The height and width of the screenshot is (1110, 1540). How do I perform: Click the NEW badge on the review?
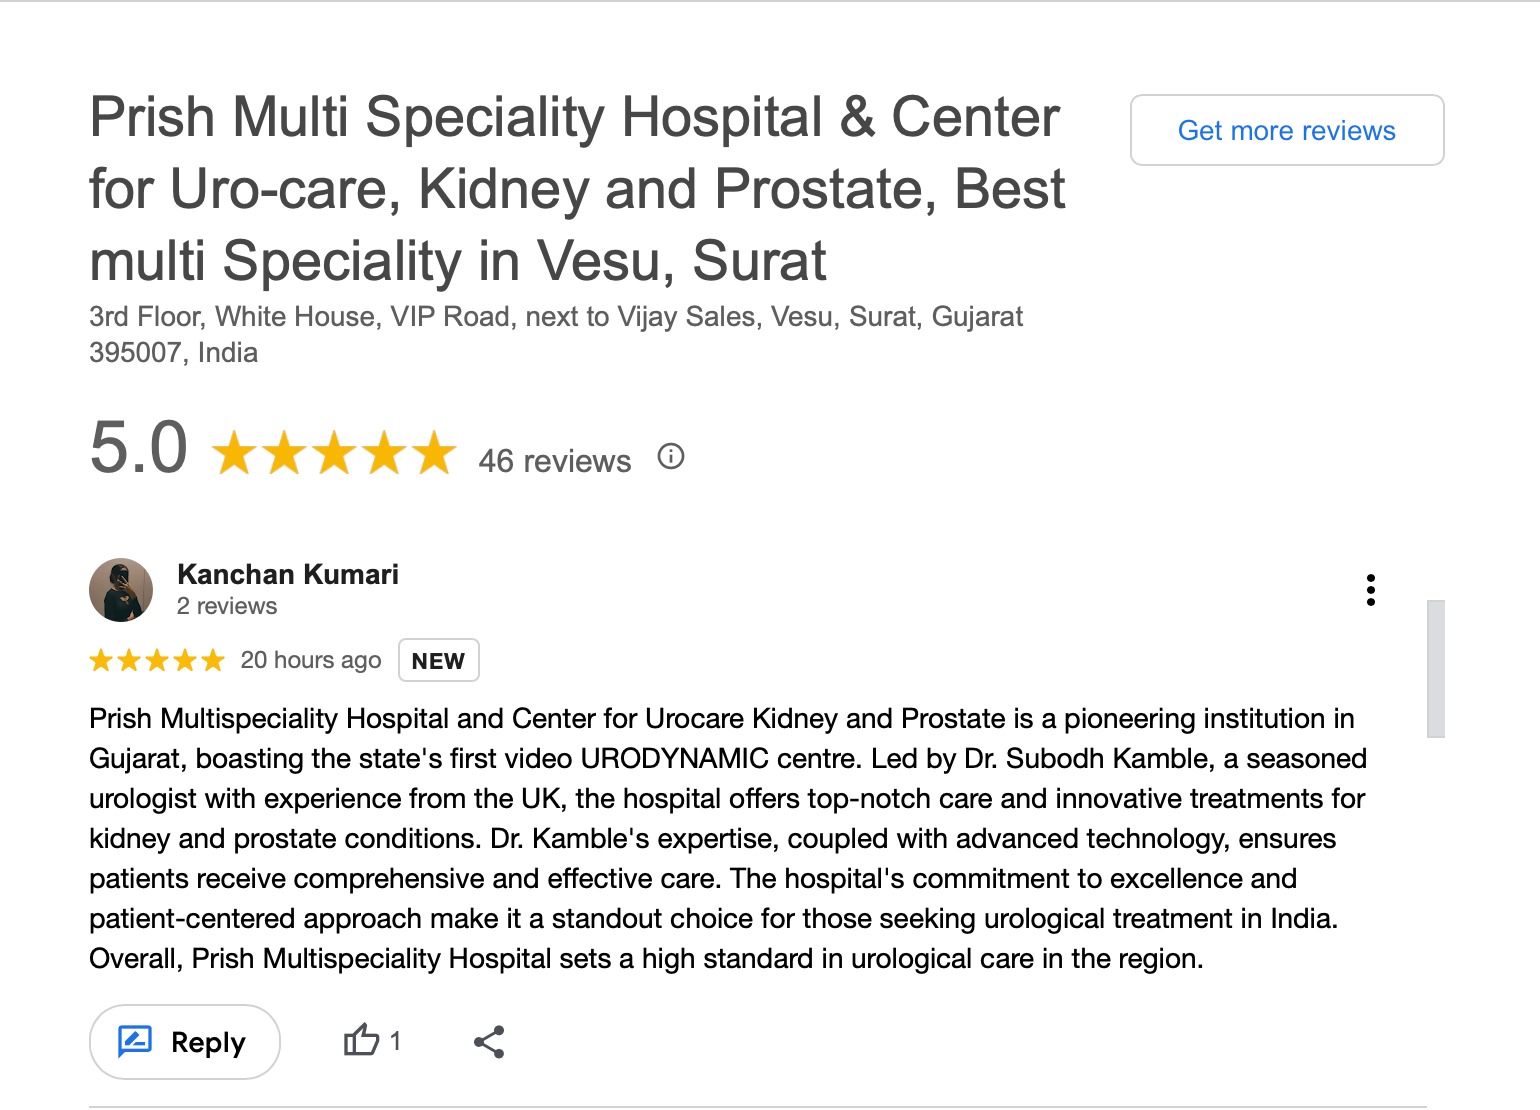(x=438, y=660)
